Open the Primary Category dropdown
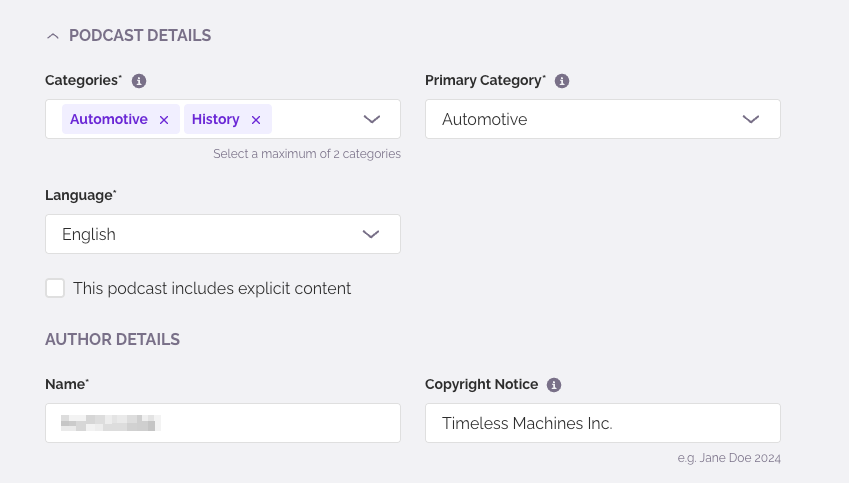The image size is (849, 483). coord(602,119)
